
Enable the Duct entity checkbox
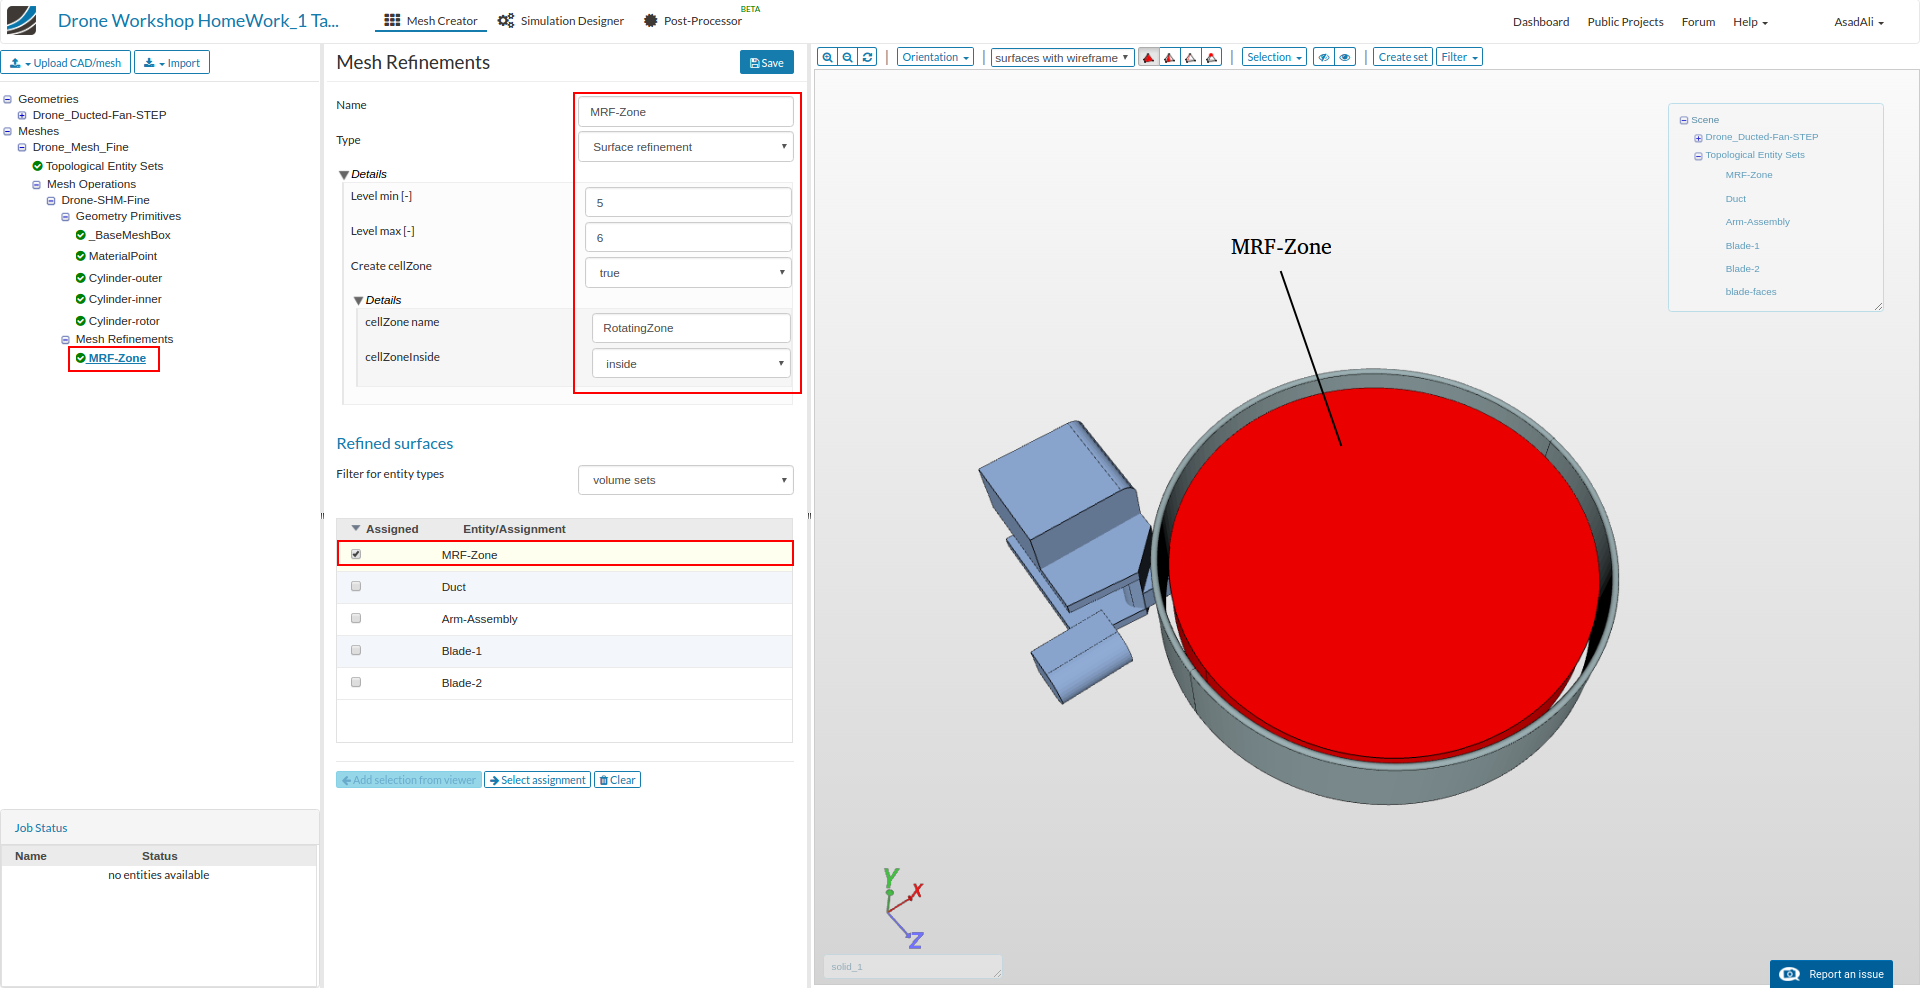[356, 587]
